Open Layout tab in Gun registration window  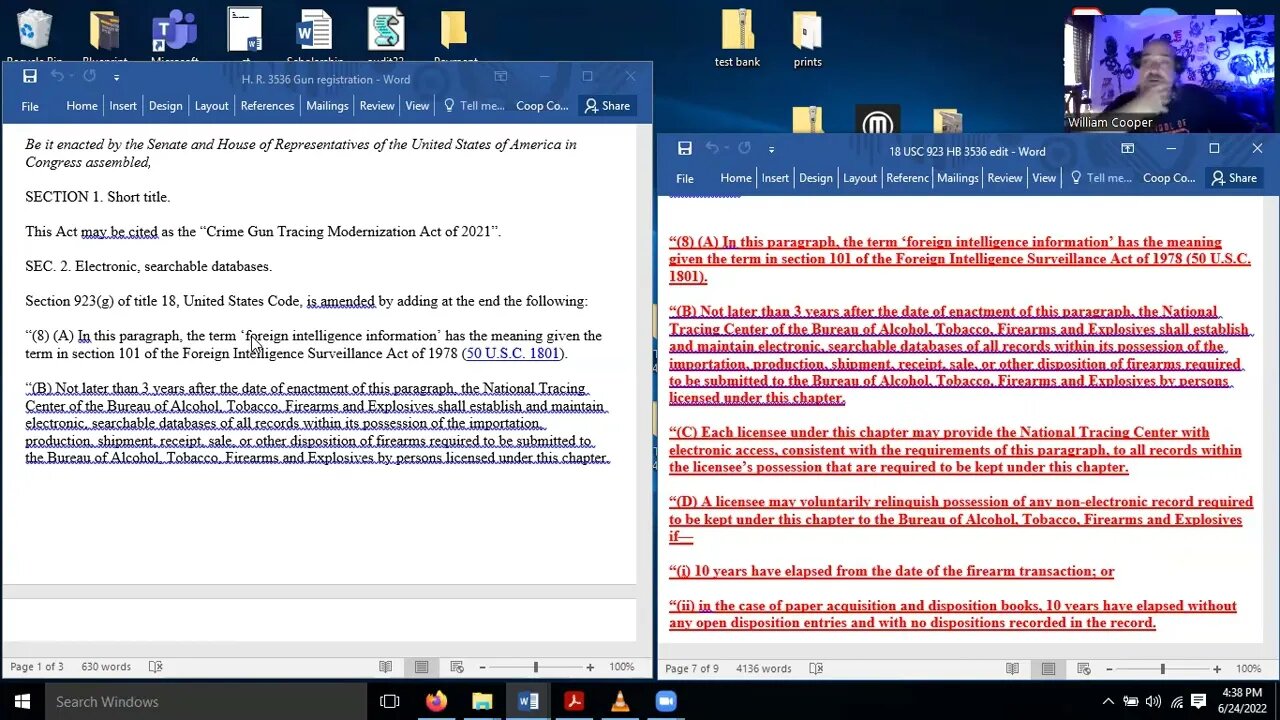point(211,106)
